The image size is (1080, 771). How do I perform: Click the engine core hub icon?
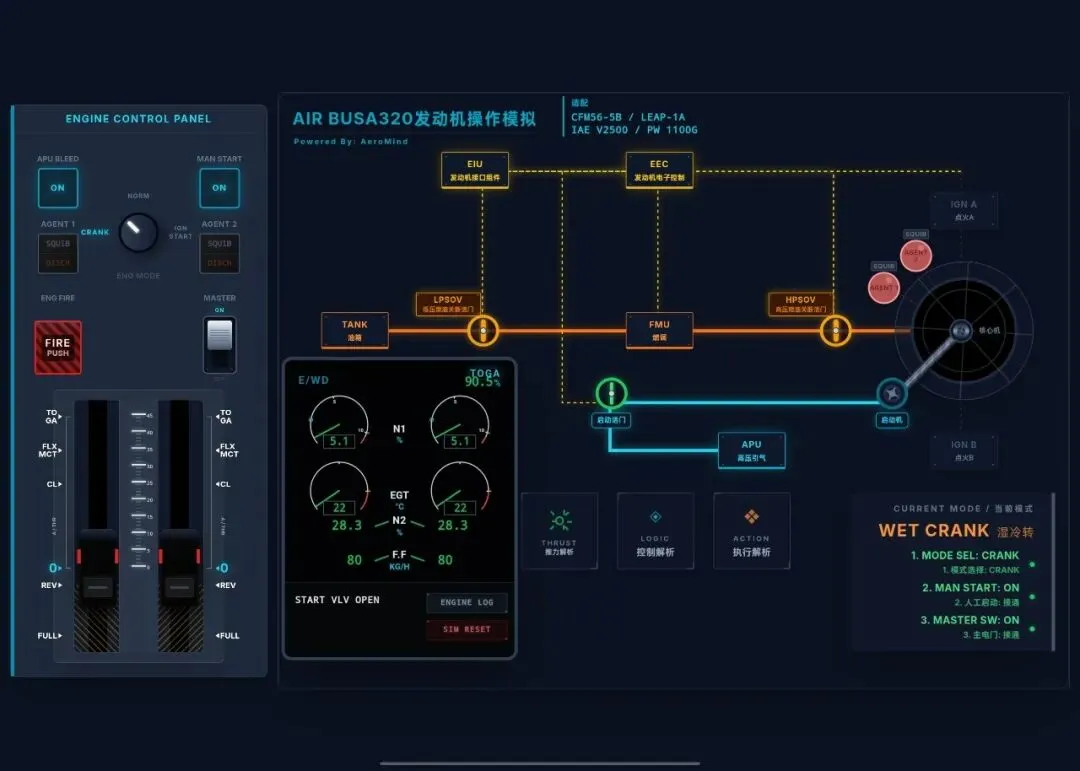click(962, 331)
